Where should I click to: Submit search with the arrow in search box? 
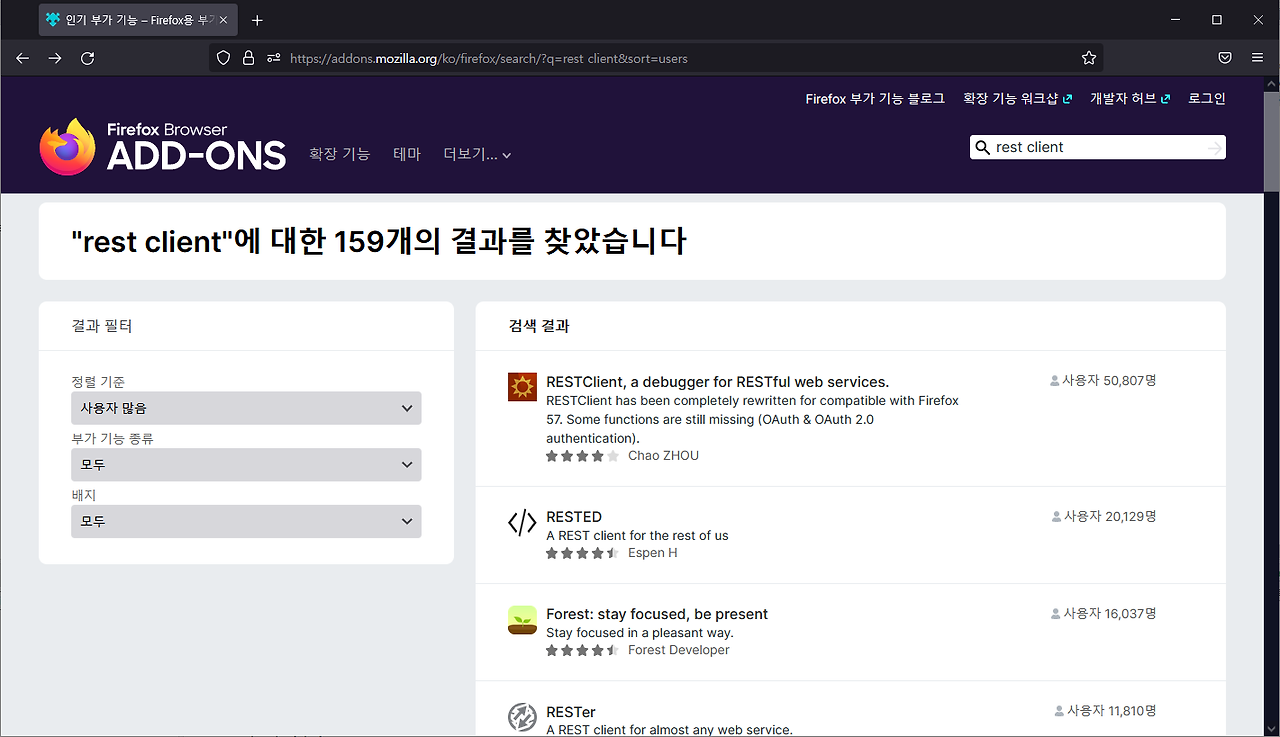pos(1214,147)
